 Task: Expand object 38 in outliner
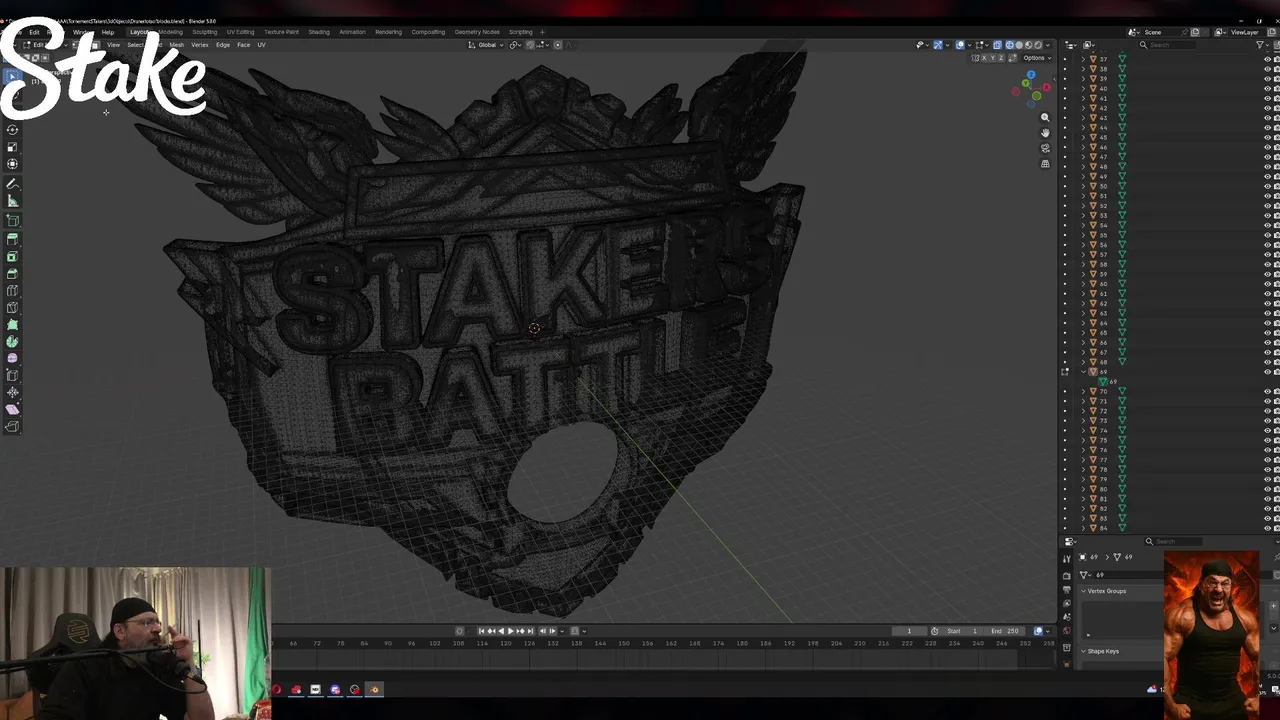(x=1083, y=69)
